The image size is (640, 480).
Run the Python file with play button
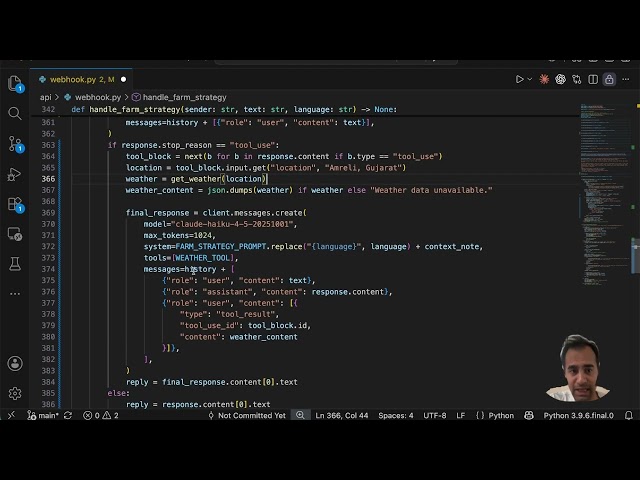coord(519,79)
